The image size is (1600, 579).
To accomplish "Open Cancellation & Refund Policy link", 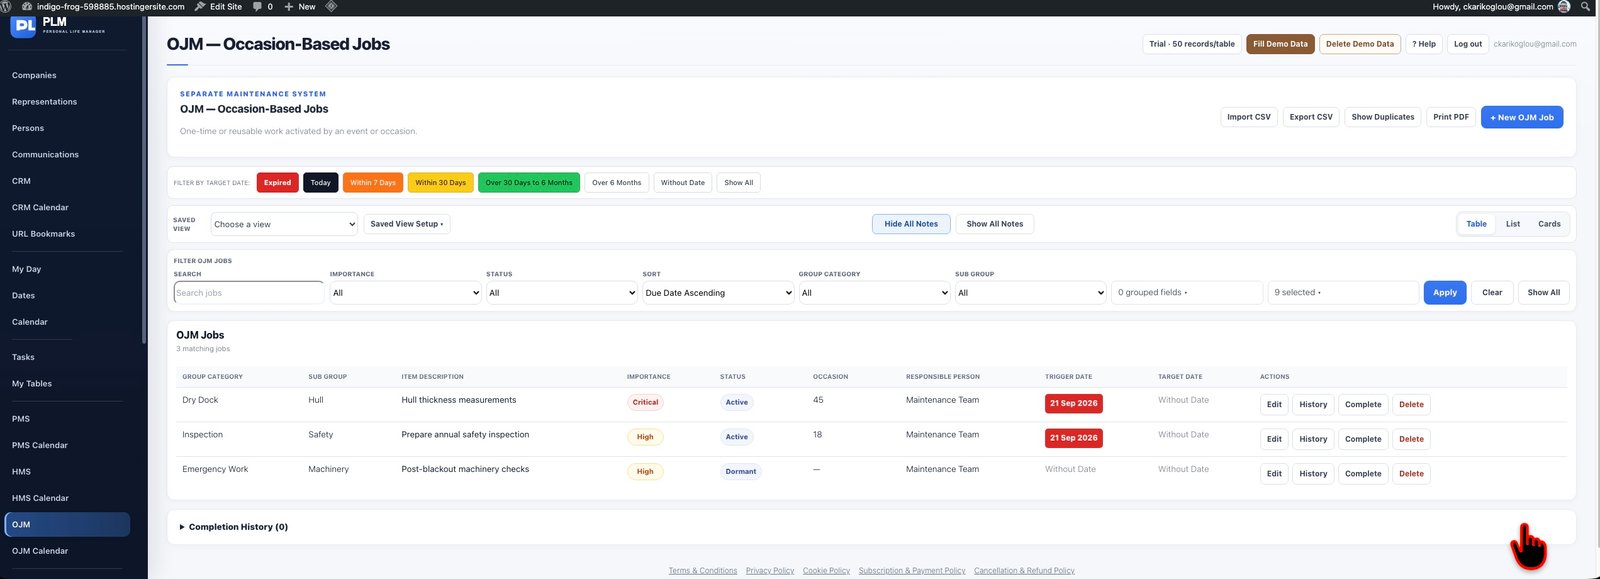I will (x=1024, y=571).
